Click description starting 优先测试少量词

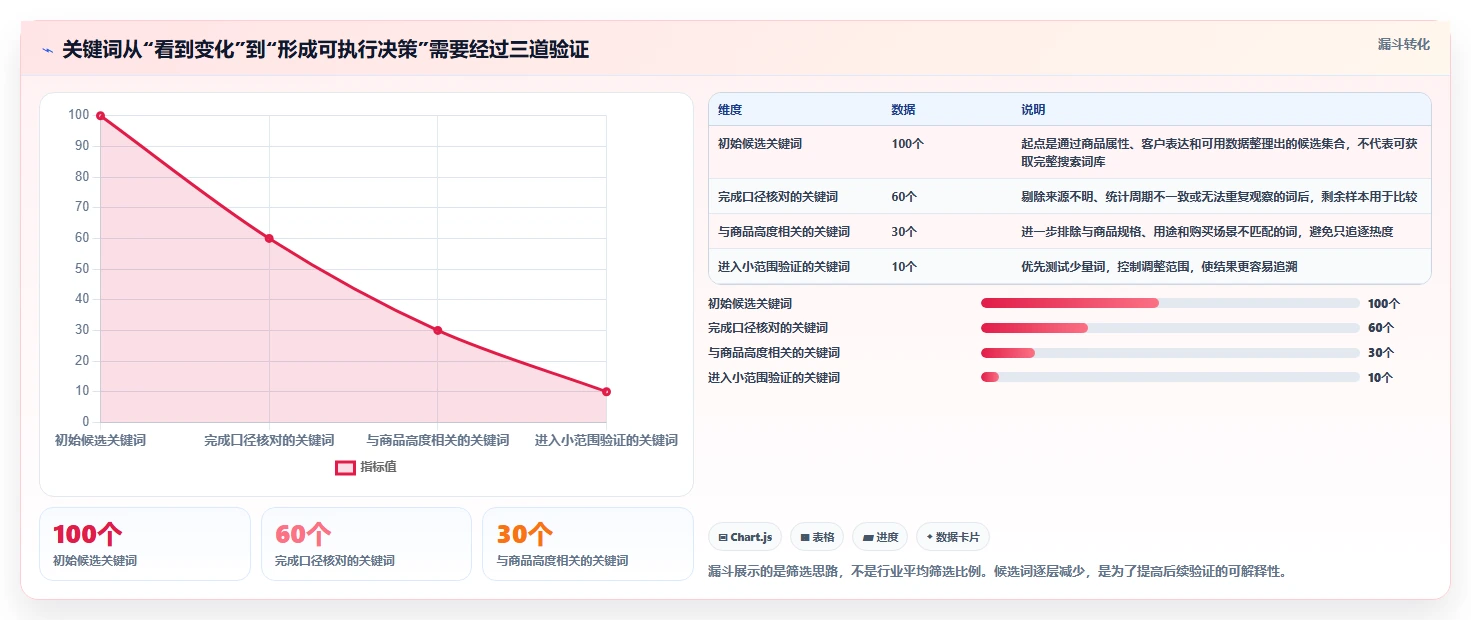pyautogui.click(x=1159, y=266)
